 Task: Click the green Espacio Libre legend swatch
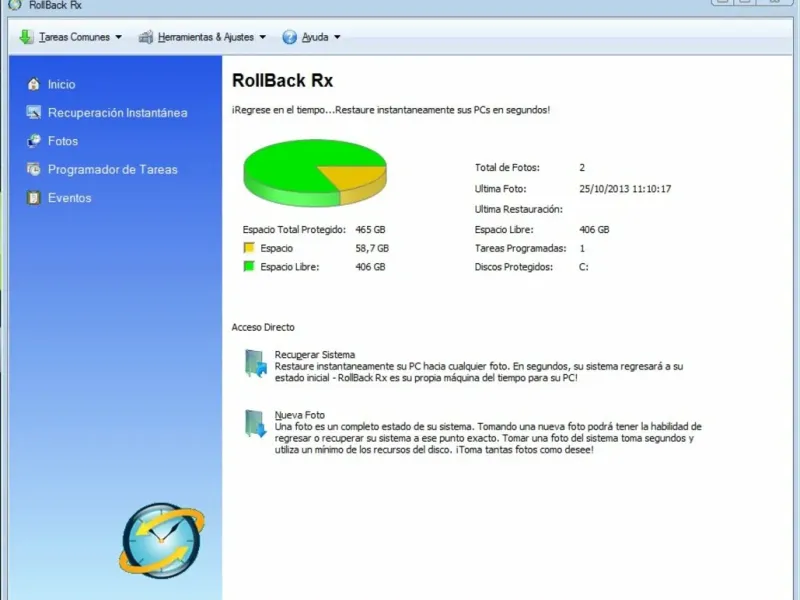click(249, 266)
